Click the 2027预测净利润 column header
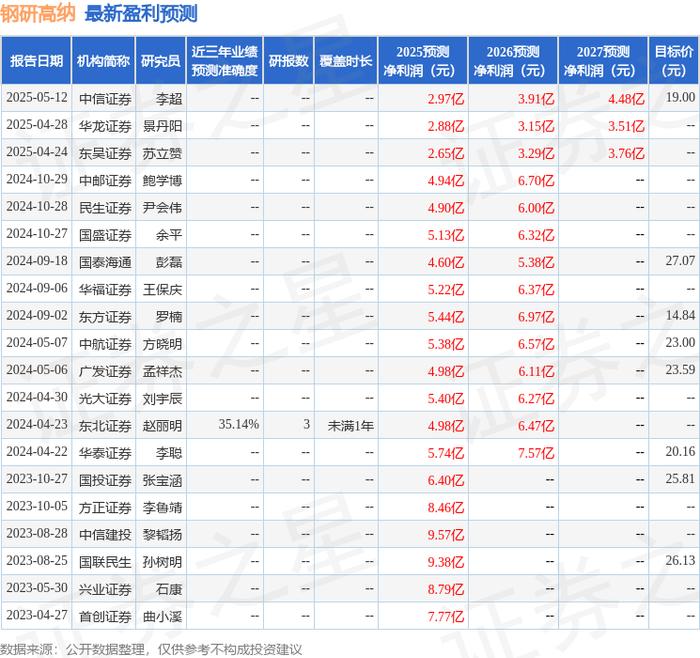The width and height of the screenshot is (700, 658). point(603,61)
